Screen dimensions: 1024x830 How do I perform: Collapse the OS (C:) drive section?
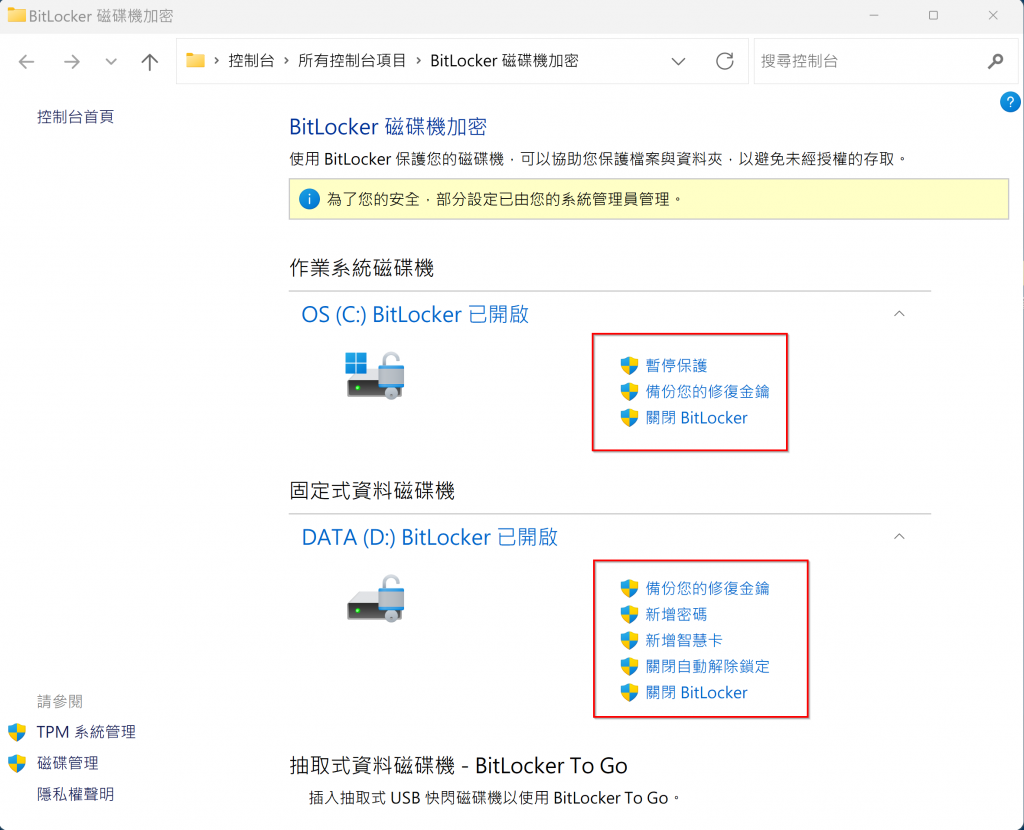pyautogui.click(x=899, y=313)
